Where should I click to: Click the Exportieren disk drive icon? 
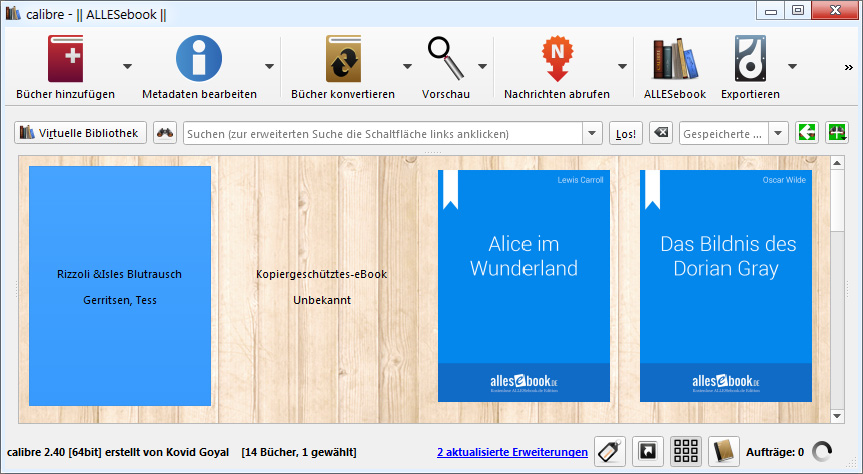750,58
